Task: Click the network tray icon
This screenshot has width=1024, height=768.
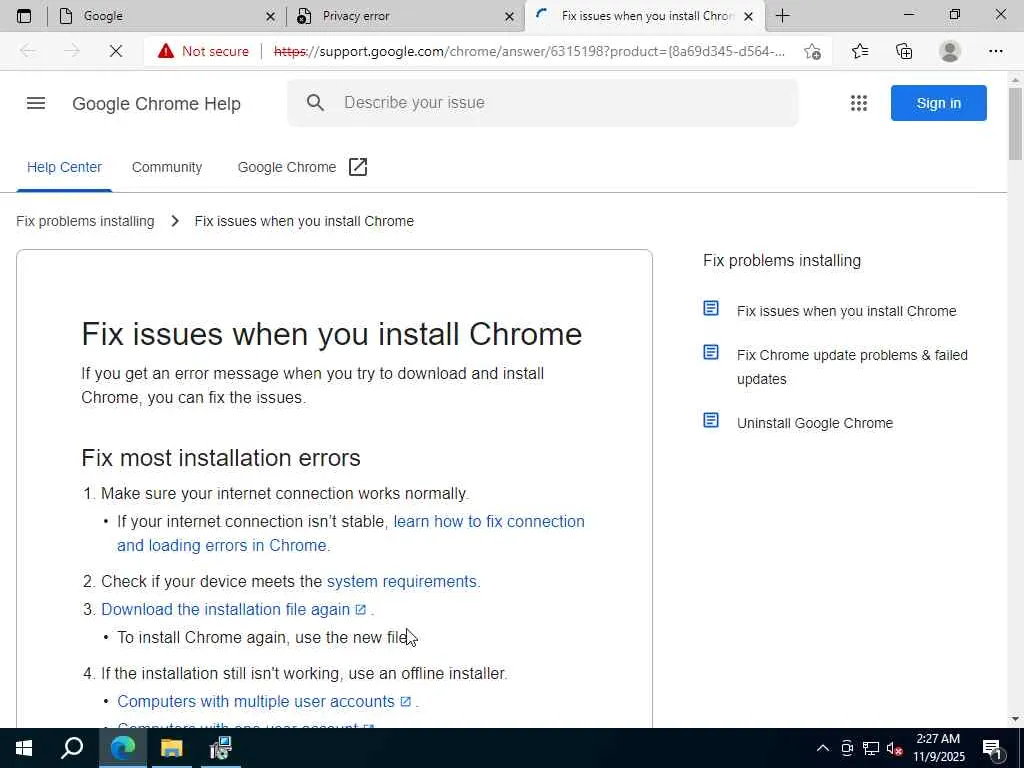Action: (871, 748)
